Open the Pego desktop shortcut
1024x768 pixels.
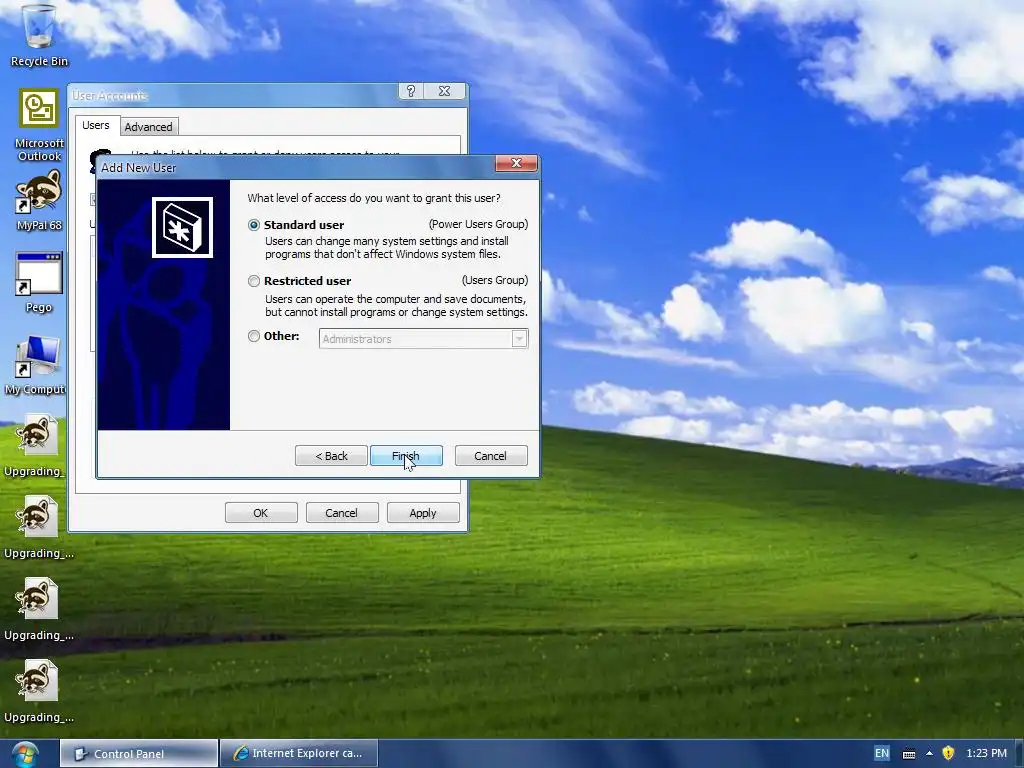click(39, 281)
